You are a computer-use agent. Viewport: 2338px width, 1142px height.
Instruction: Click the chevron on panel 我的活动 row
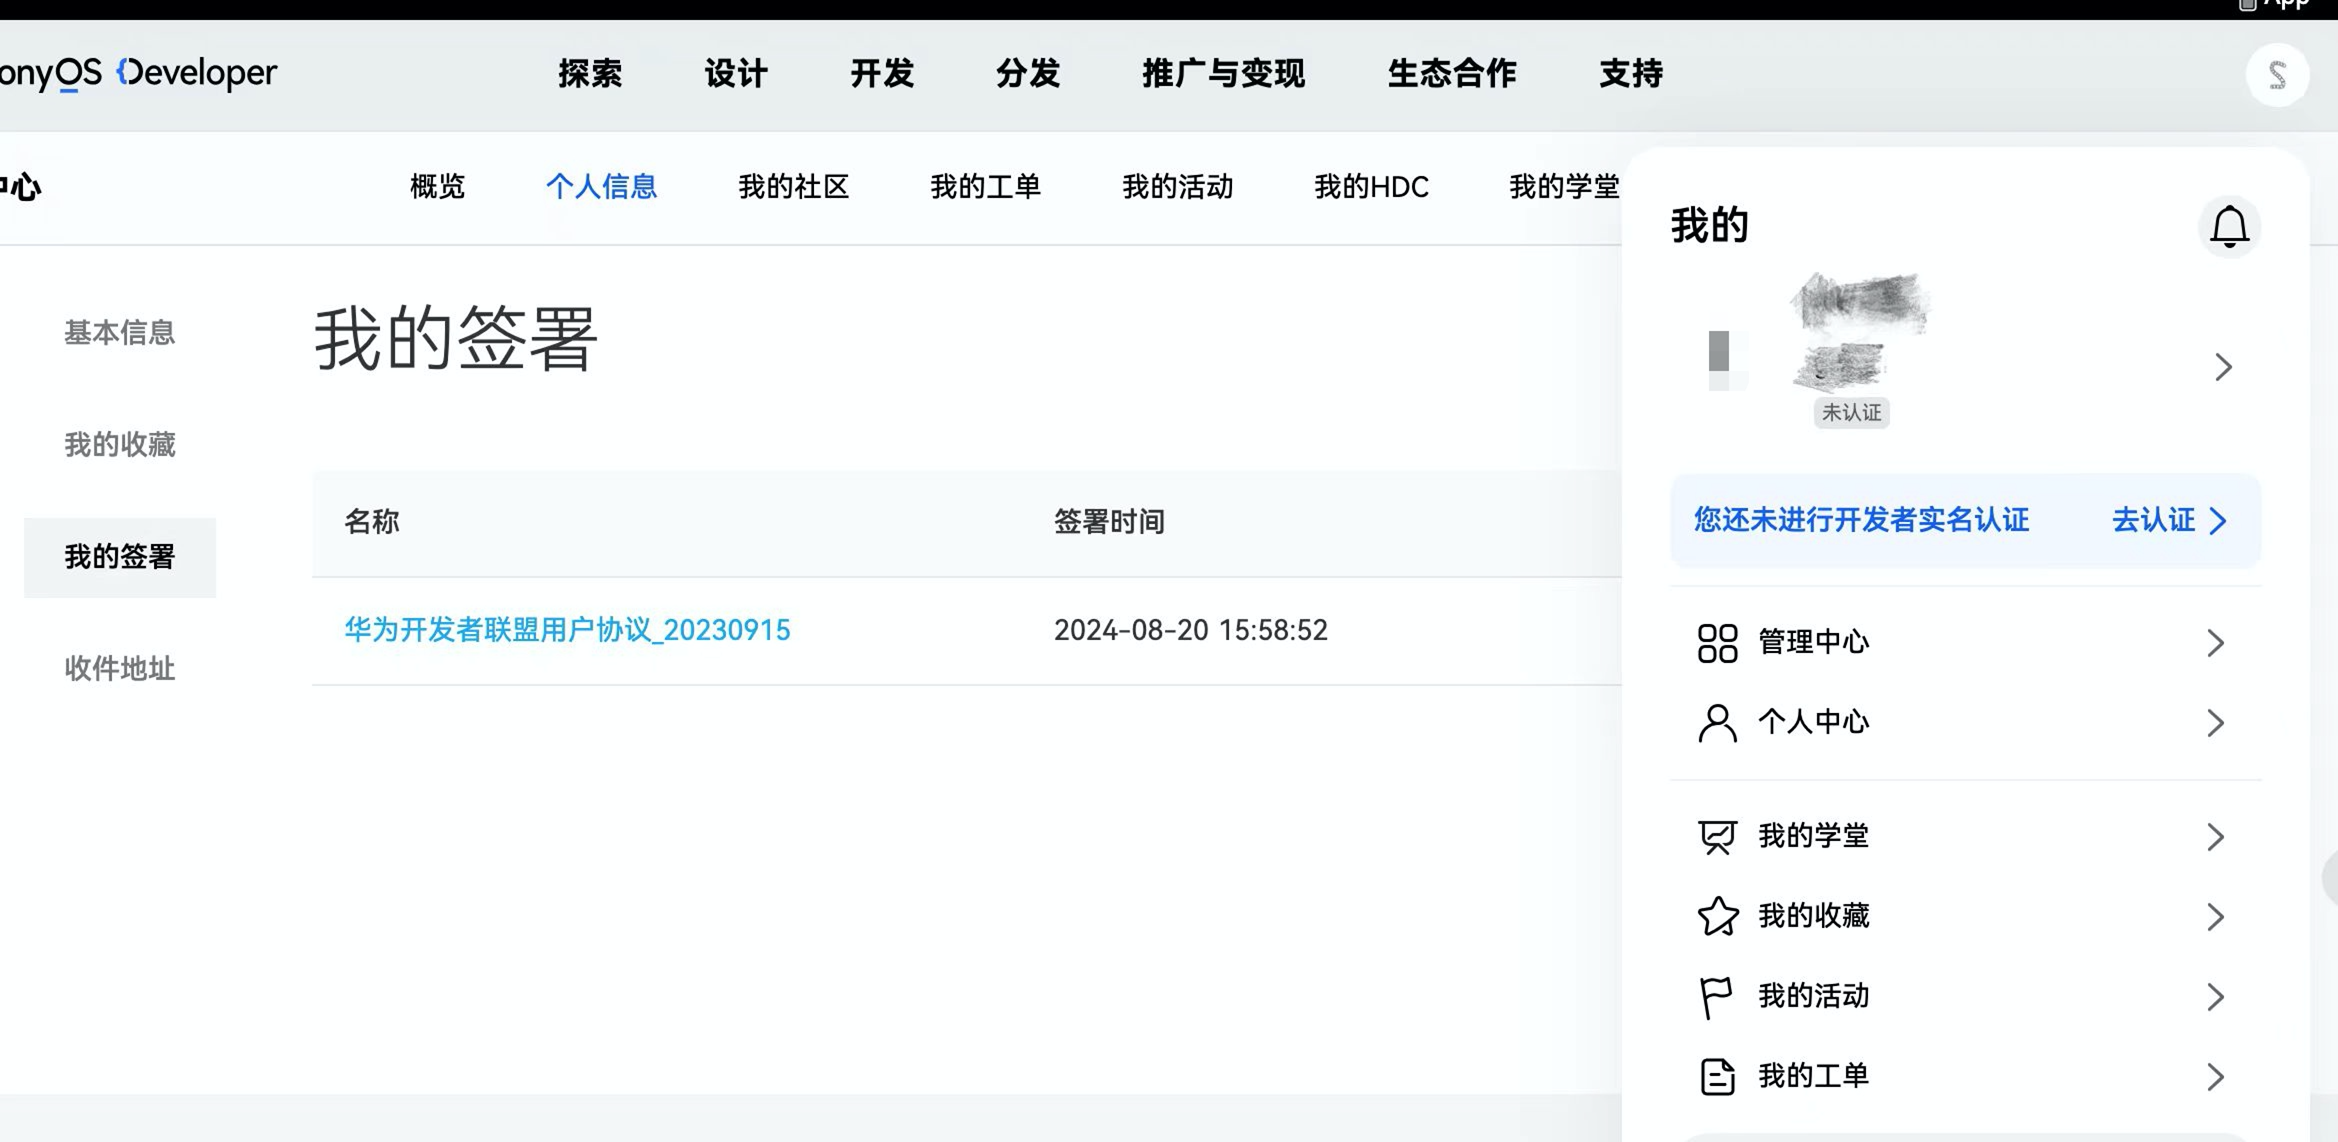[x=2215, y=997]
